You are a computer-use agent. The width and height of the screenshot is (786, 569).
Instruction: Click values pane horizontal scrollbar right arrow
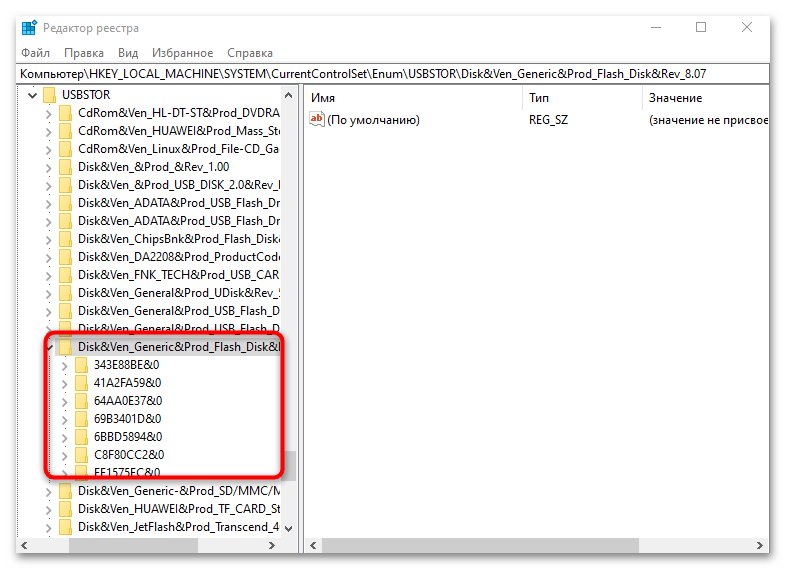tap(760, 545)
